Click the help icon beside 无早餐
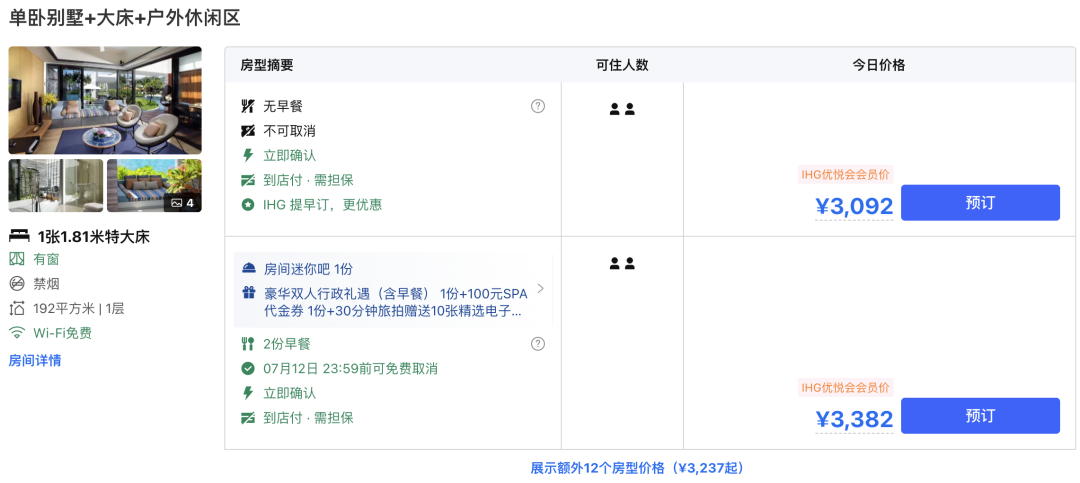Screen dimensions: 1080x483 coord(538,106)
